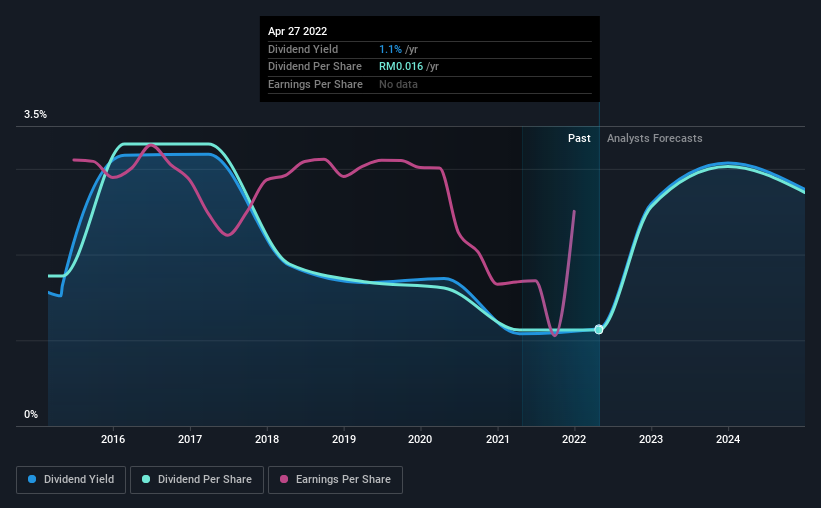821x508 pixels.
Task: Click the tooltip 'Dividend Yield' row label
Action: click(303, 49)
